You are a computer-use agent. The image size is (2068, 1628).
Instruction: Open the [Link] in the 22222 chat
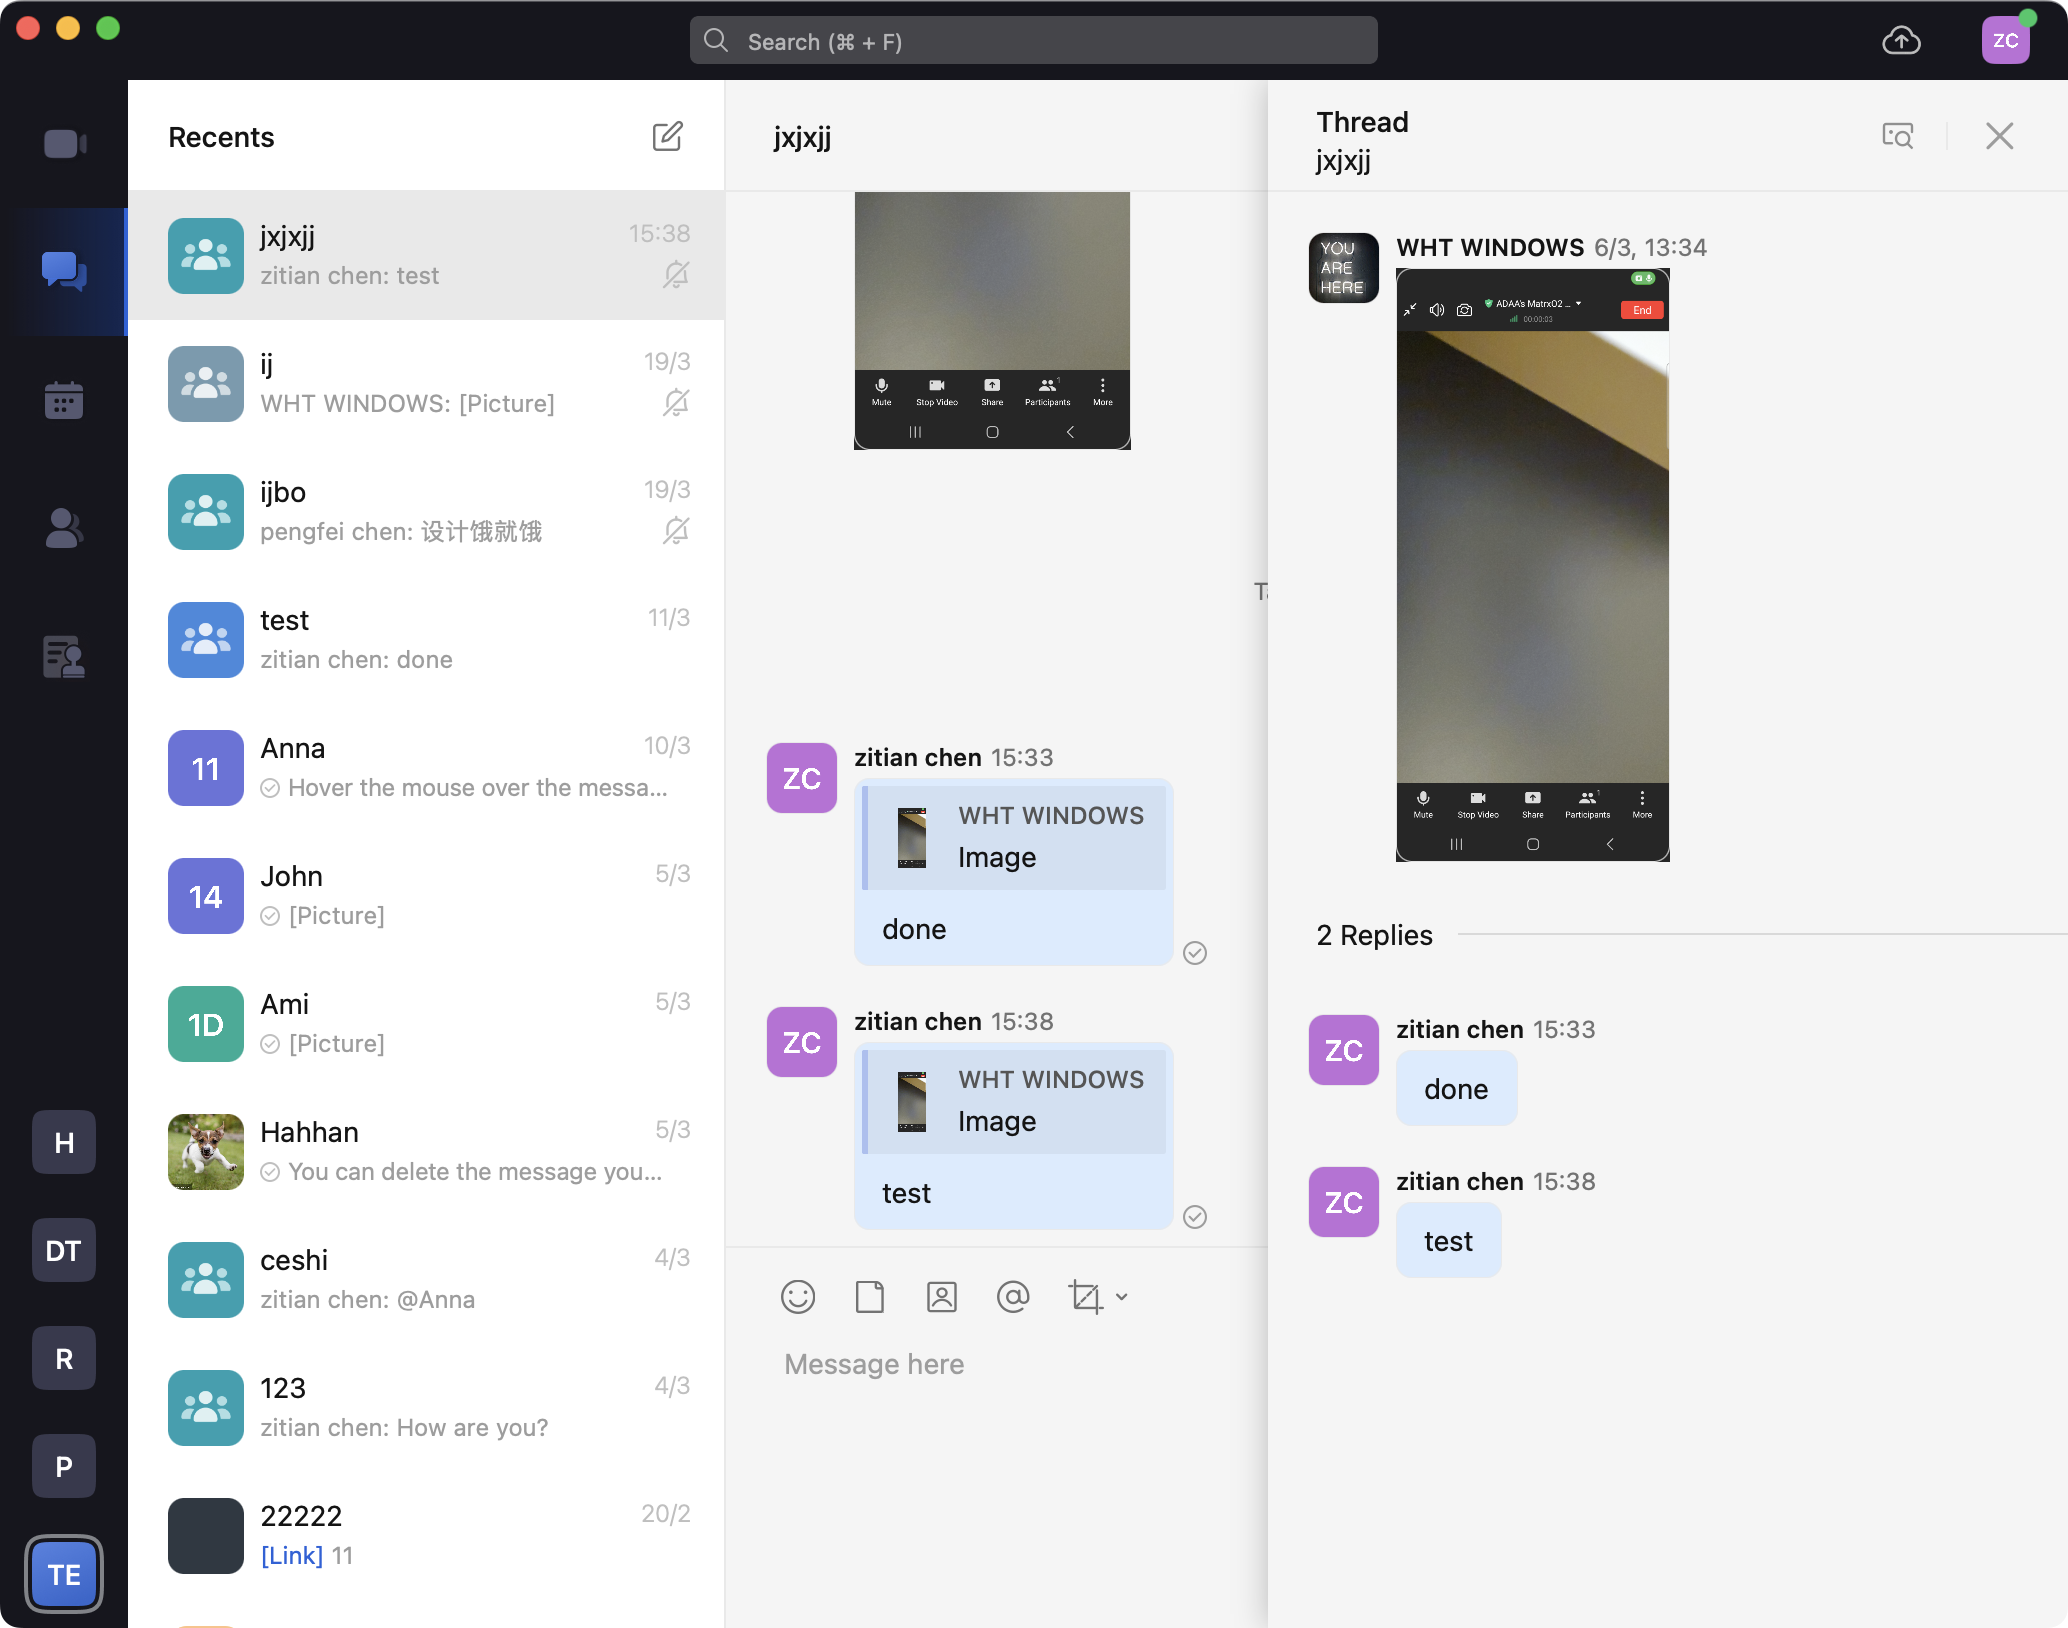point(291,1556)
